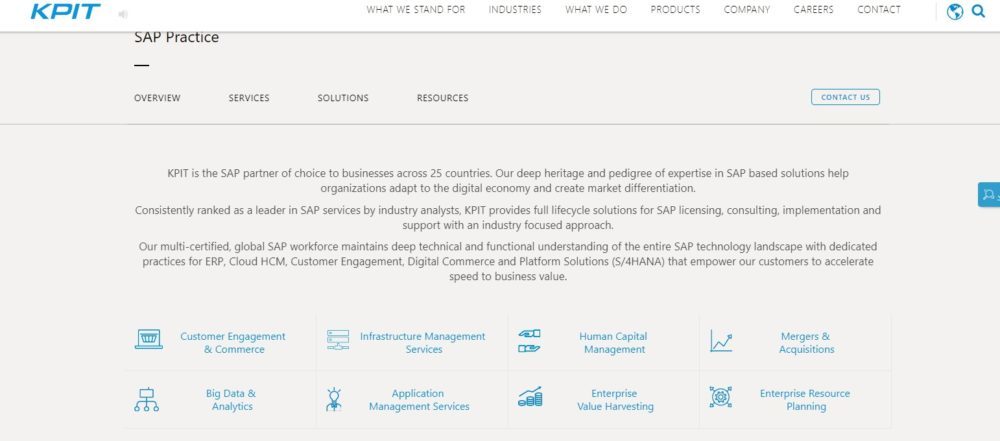Select the Resources tab
This screenshot has width=1000, height=441.
(x=442, y=98)
